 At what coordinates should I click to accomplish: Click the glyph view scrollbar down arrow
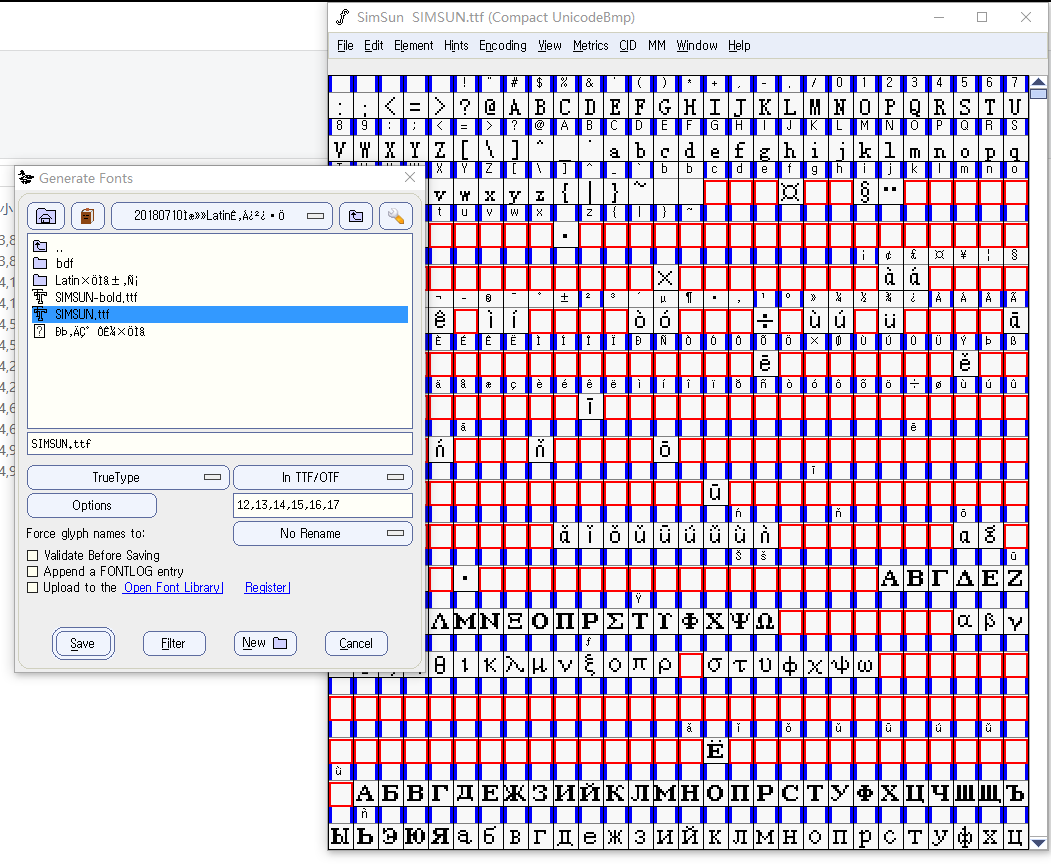click(1038, 843)
